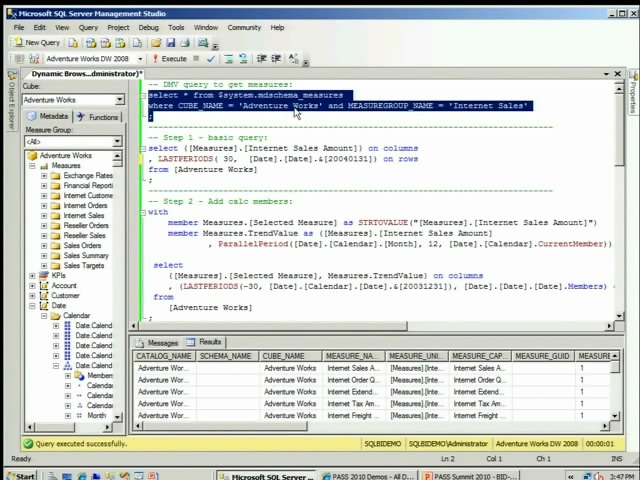640x480 pixels.
Task: Open the Tools menu
Action: tap(176, 27)
